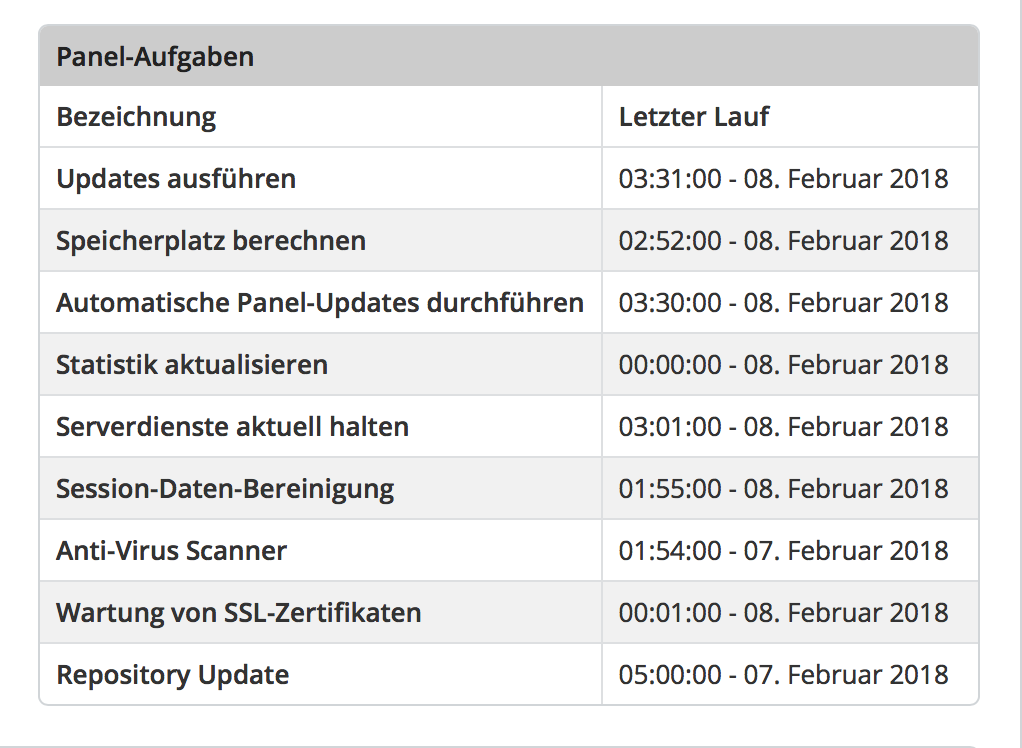This screenshot has width=1022, height=748.
Task: Select the Session-Daten-Bereinigung task name
Action: pos(225,489)
